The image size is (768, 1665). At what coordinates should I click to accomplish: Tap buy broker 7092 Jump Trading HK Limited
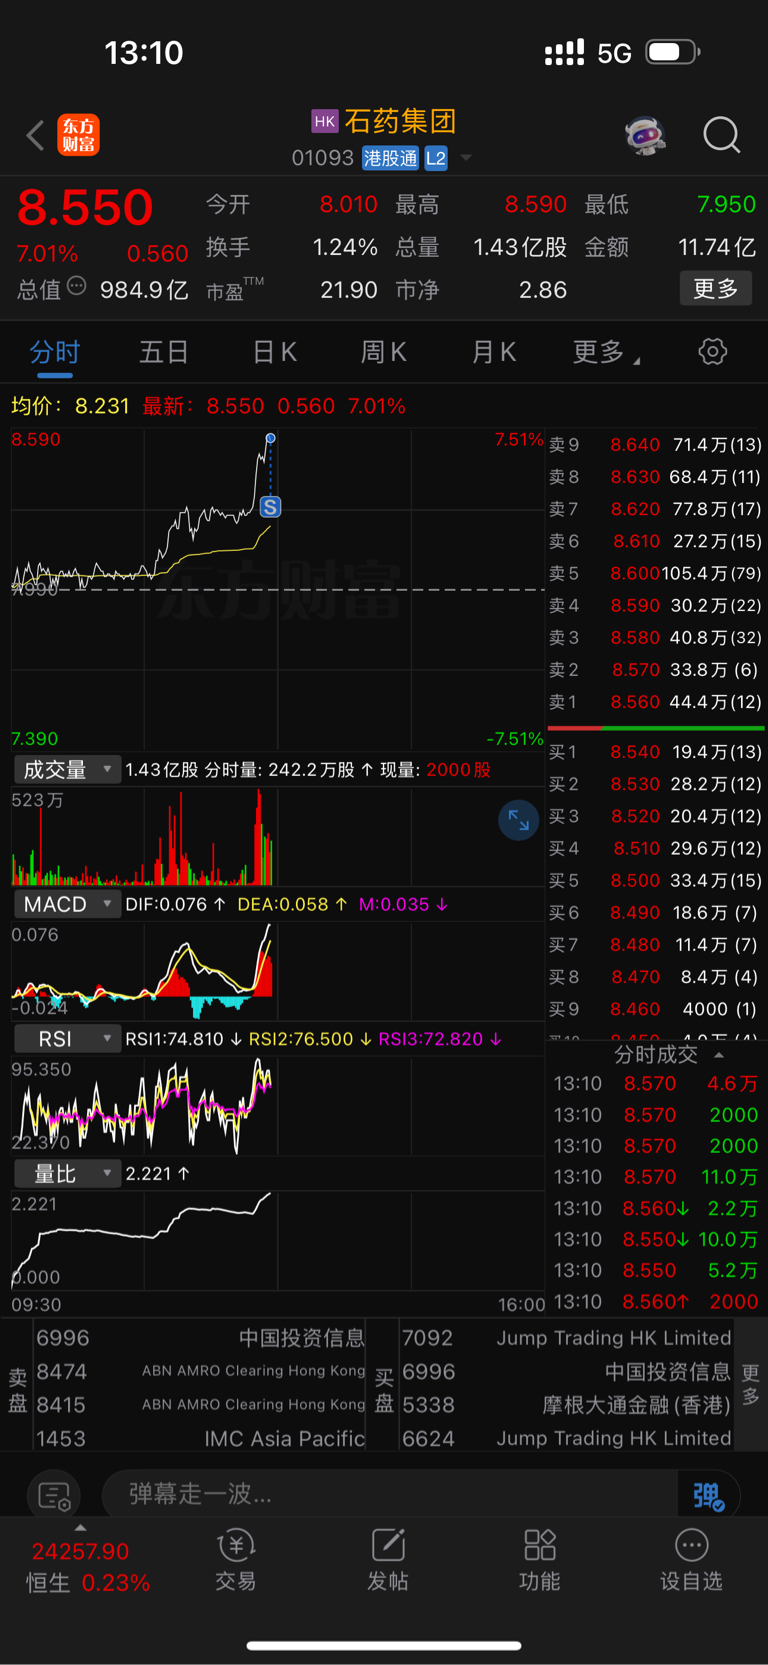coord(567,1338)
